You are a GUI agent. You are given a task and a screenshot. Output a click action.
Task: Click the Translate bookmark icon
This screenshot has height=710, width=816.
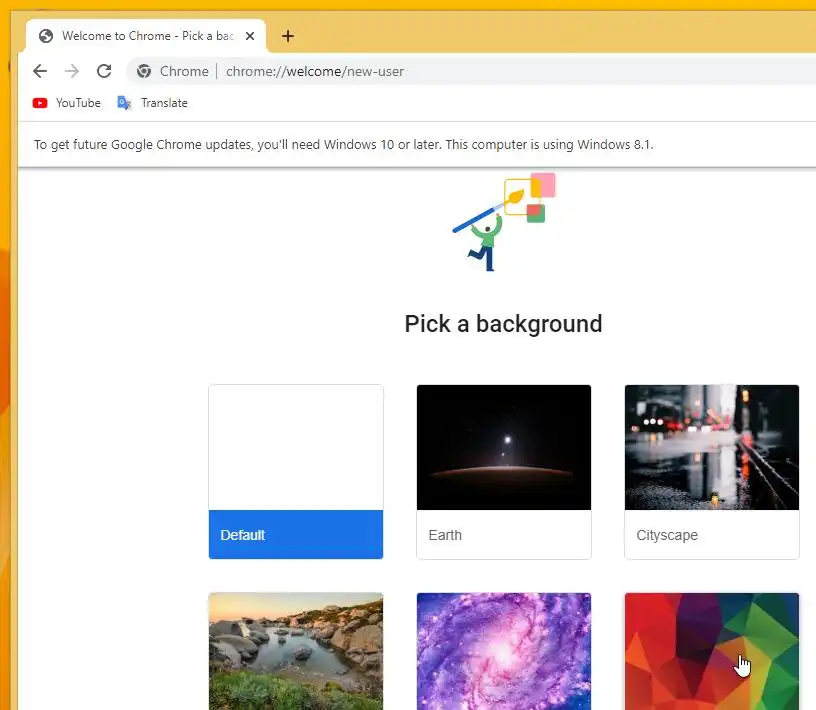pos(124,103)
